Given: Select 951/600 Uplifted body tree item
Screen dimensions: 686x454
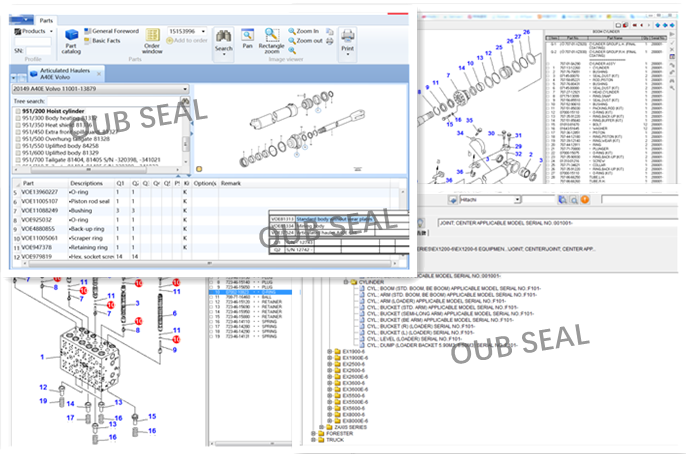Looking at the screenshot, I should (62, 152).
